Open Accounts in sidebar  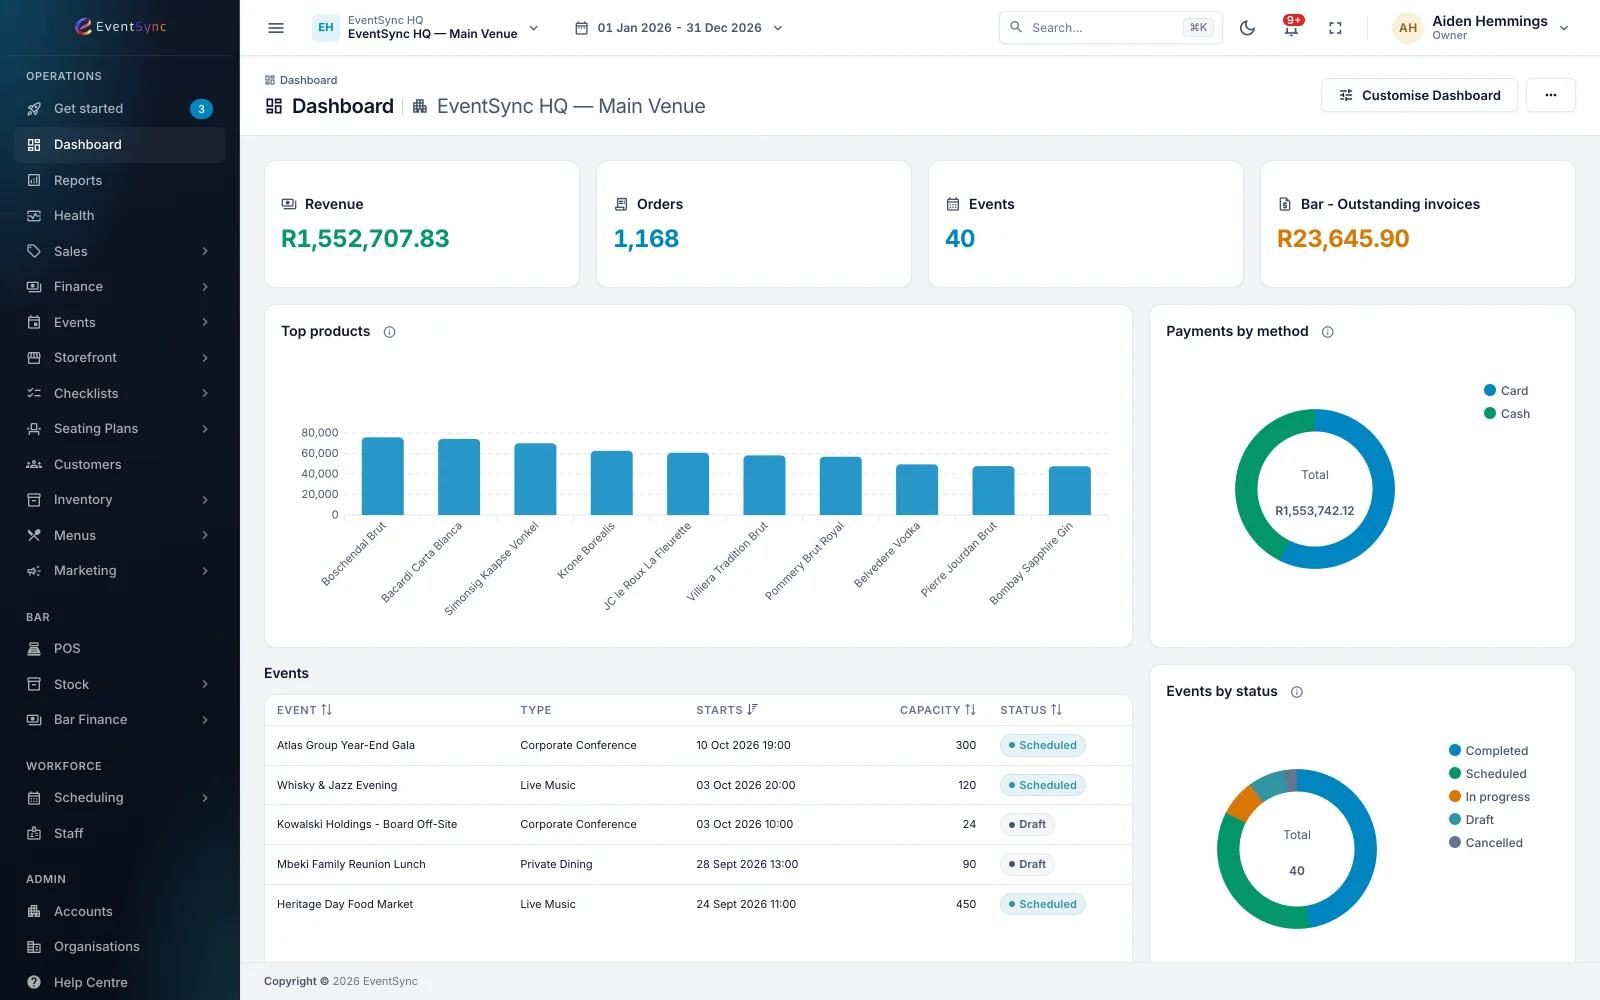(x=120, y=911)
